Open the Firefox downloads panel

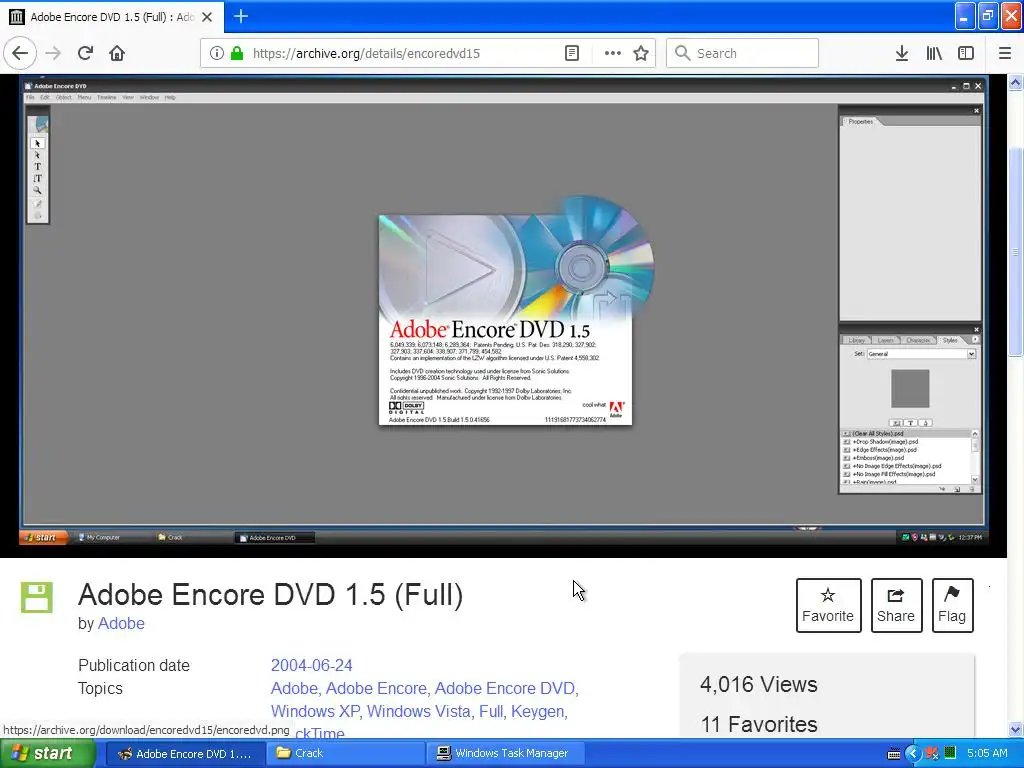pyautogui.click(x=902, y=54)
